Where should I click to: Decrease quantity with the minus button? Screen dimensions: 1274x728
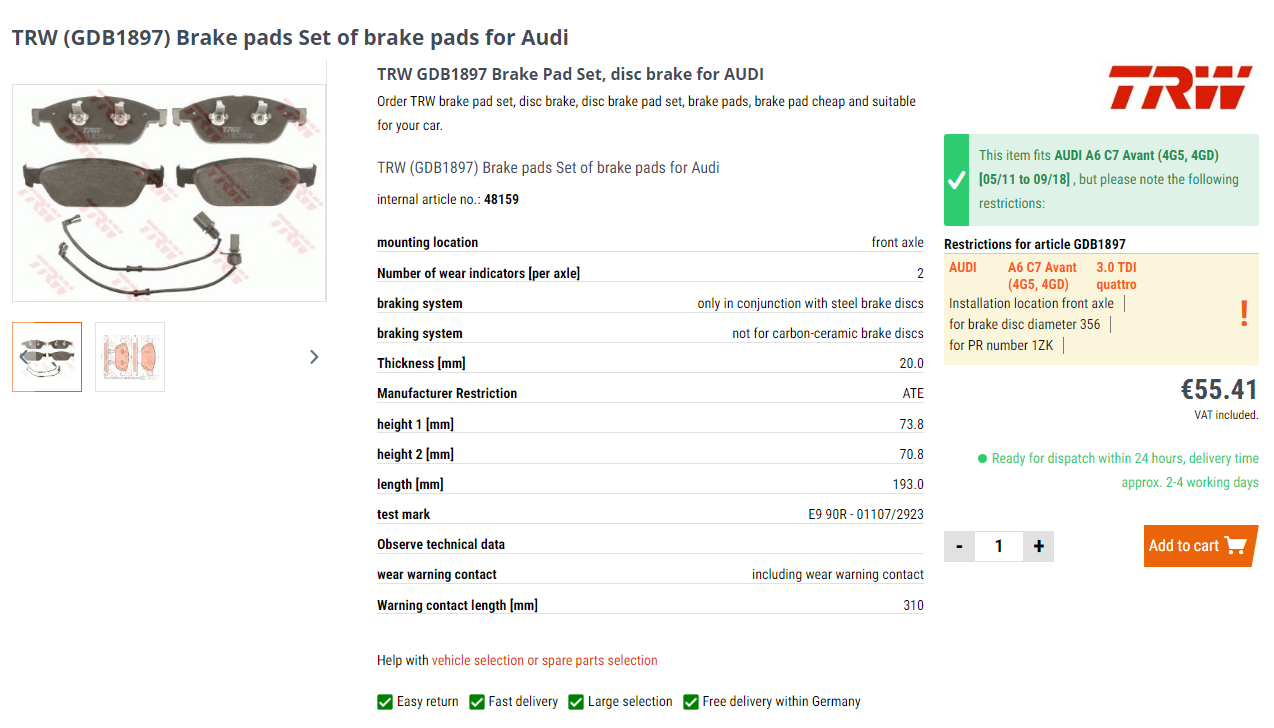pos(959,546)
